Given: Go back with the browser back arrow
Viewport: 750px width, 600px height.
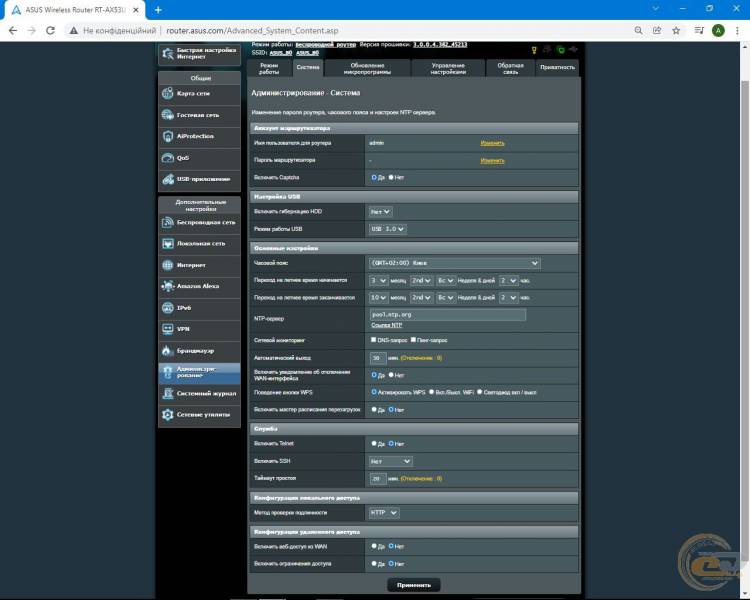Looking at the screenshot, I should [13, 31].
